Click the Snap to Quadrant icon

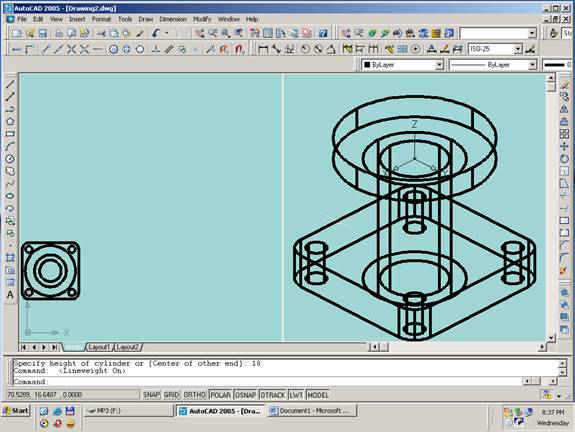127,49
